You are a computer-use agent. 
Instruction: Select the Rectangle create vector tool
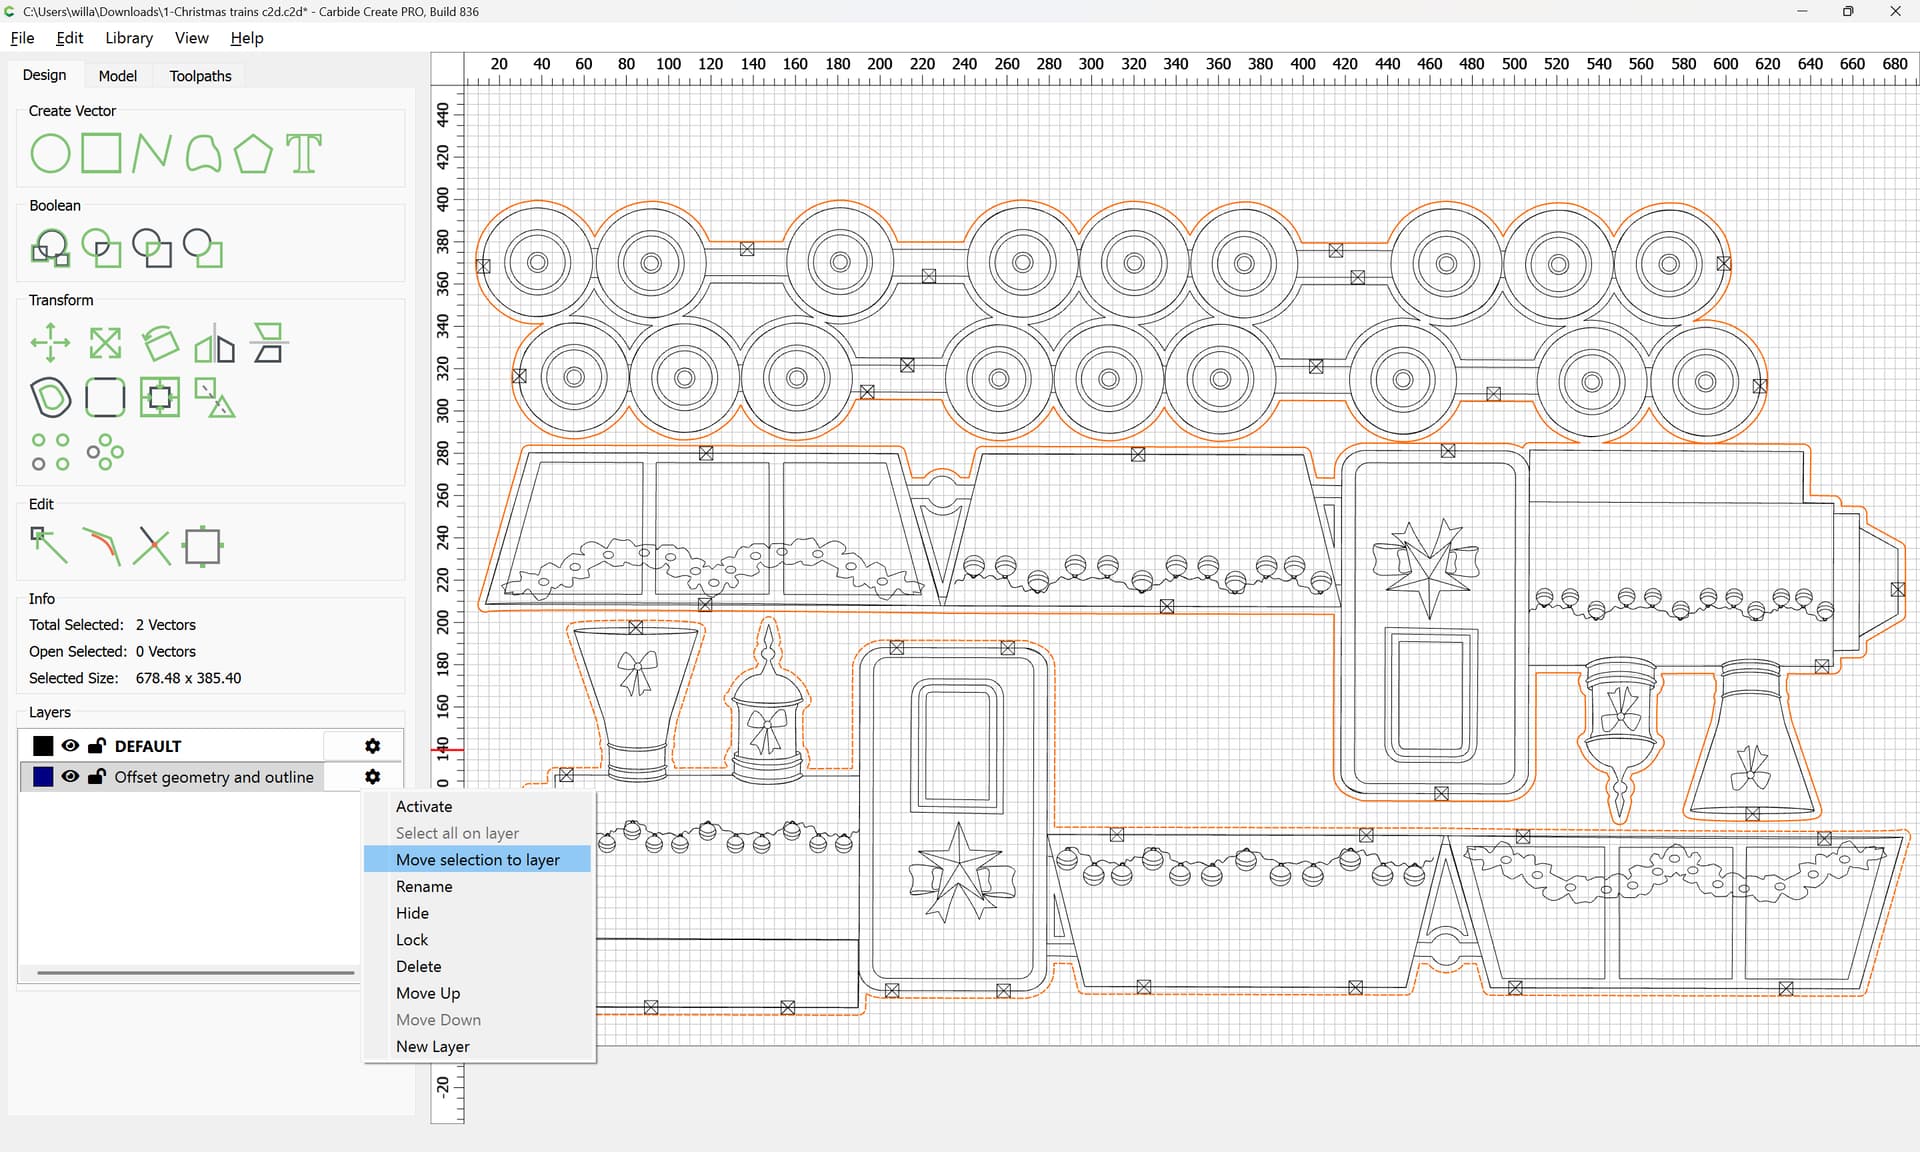pos(101,154)
